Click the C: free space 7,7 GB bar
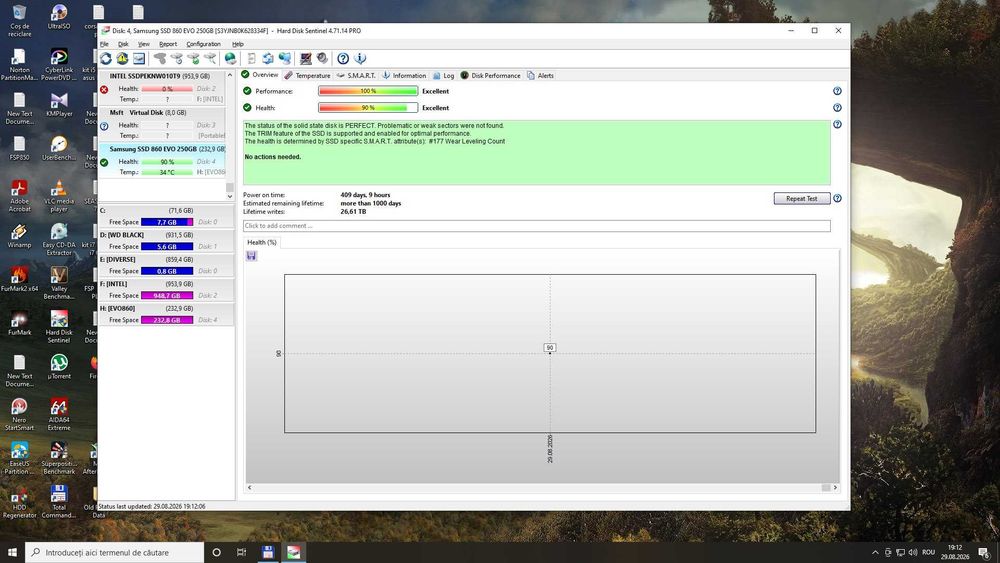Viewport: 1000px width, 563px height. 167,222
